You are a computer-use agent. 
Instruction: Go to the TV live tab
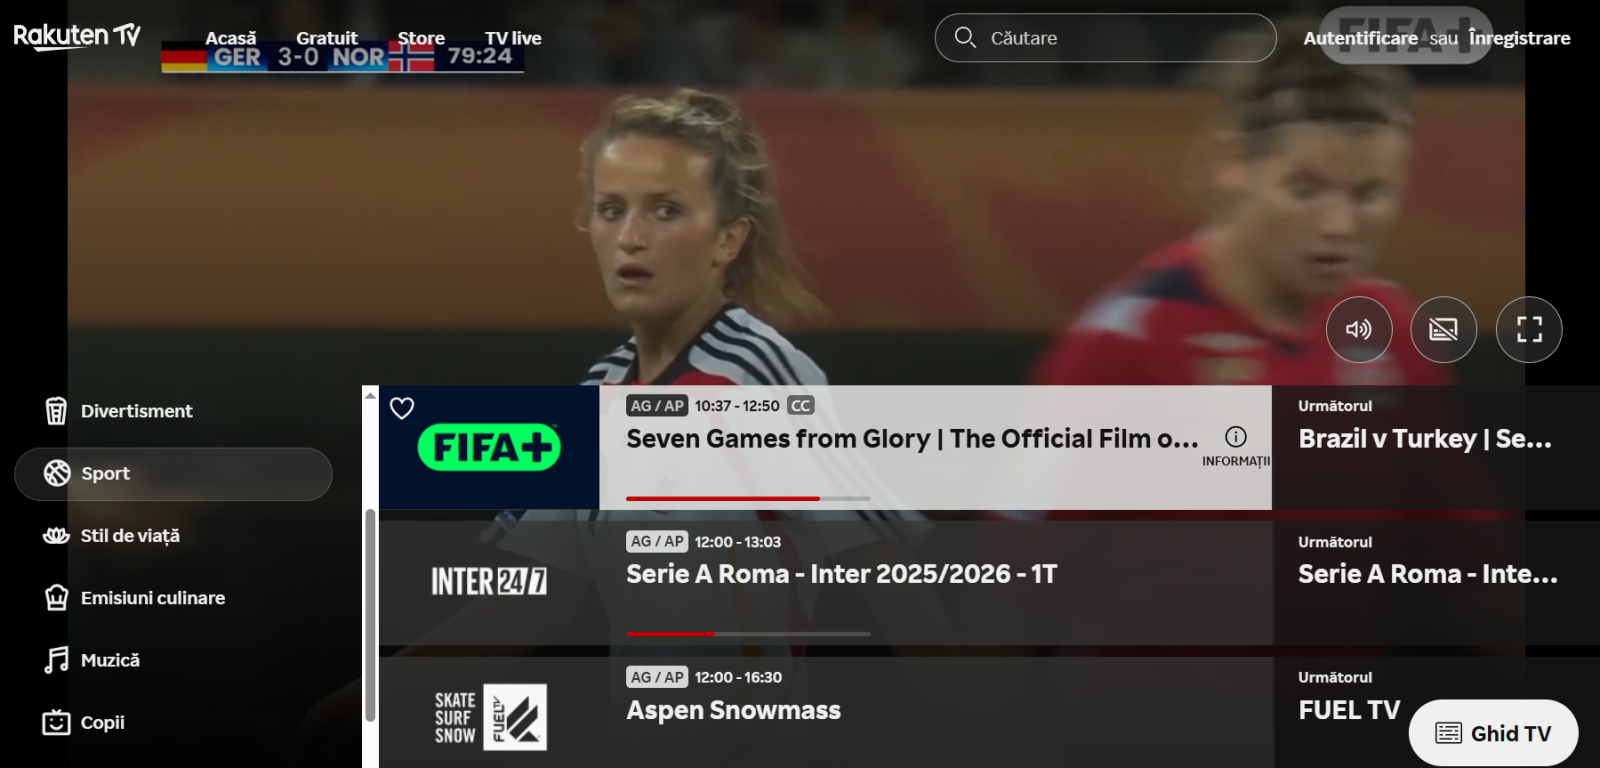[x=513, y=38]
